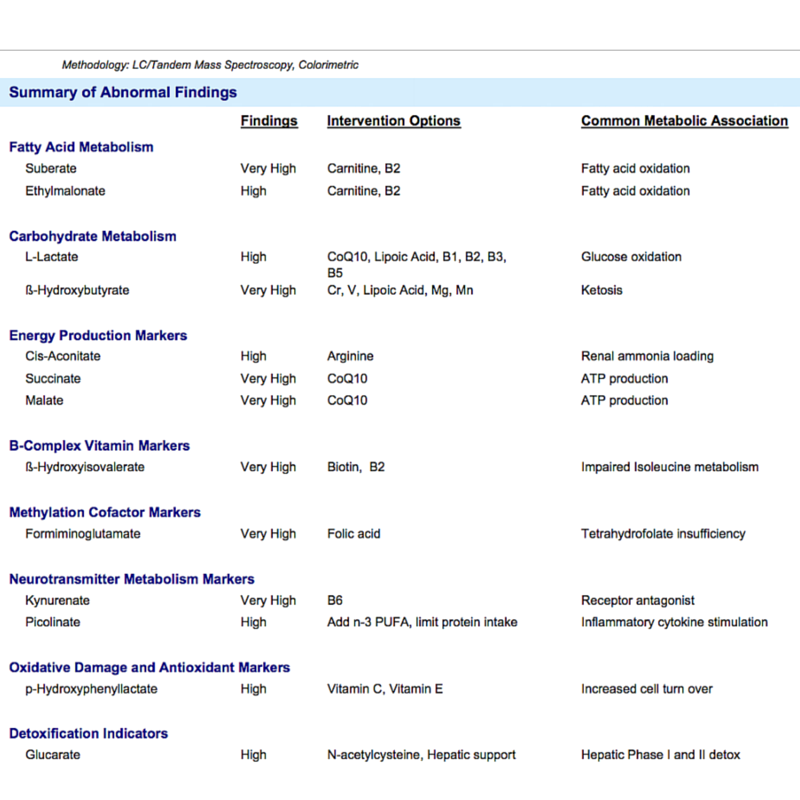Select the Energy Production Markers heading

click(x=98, y=336)
